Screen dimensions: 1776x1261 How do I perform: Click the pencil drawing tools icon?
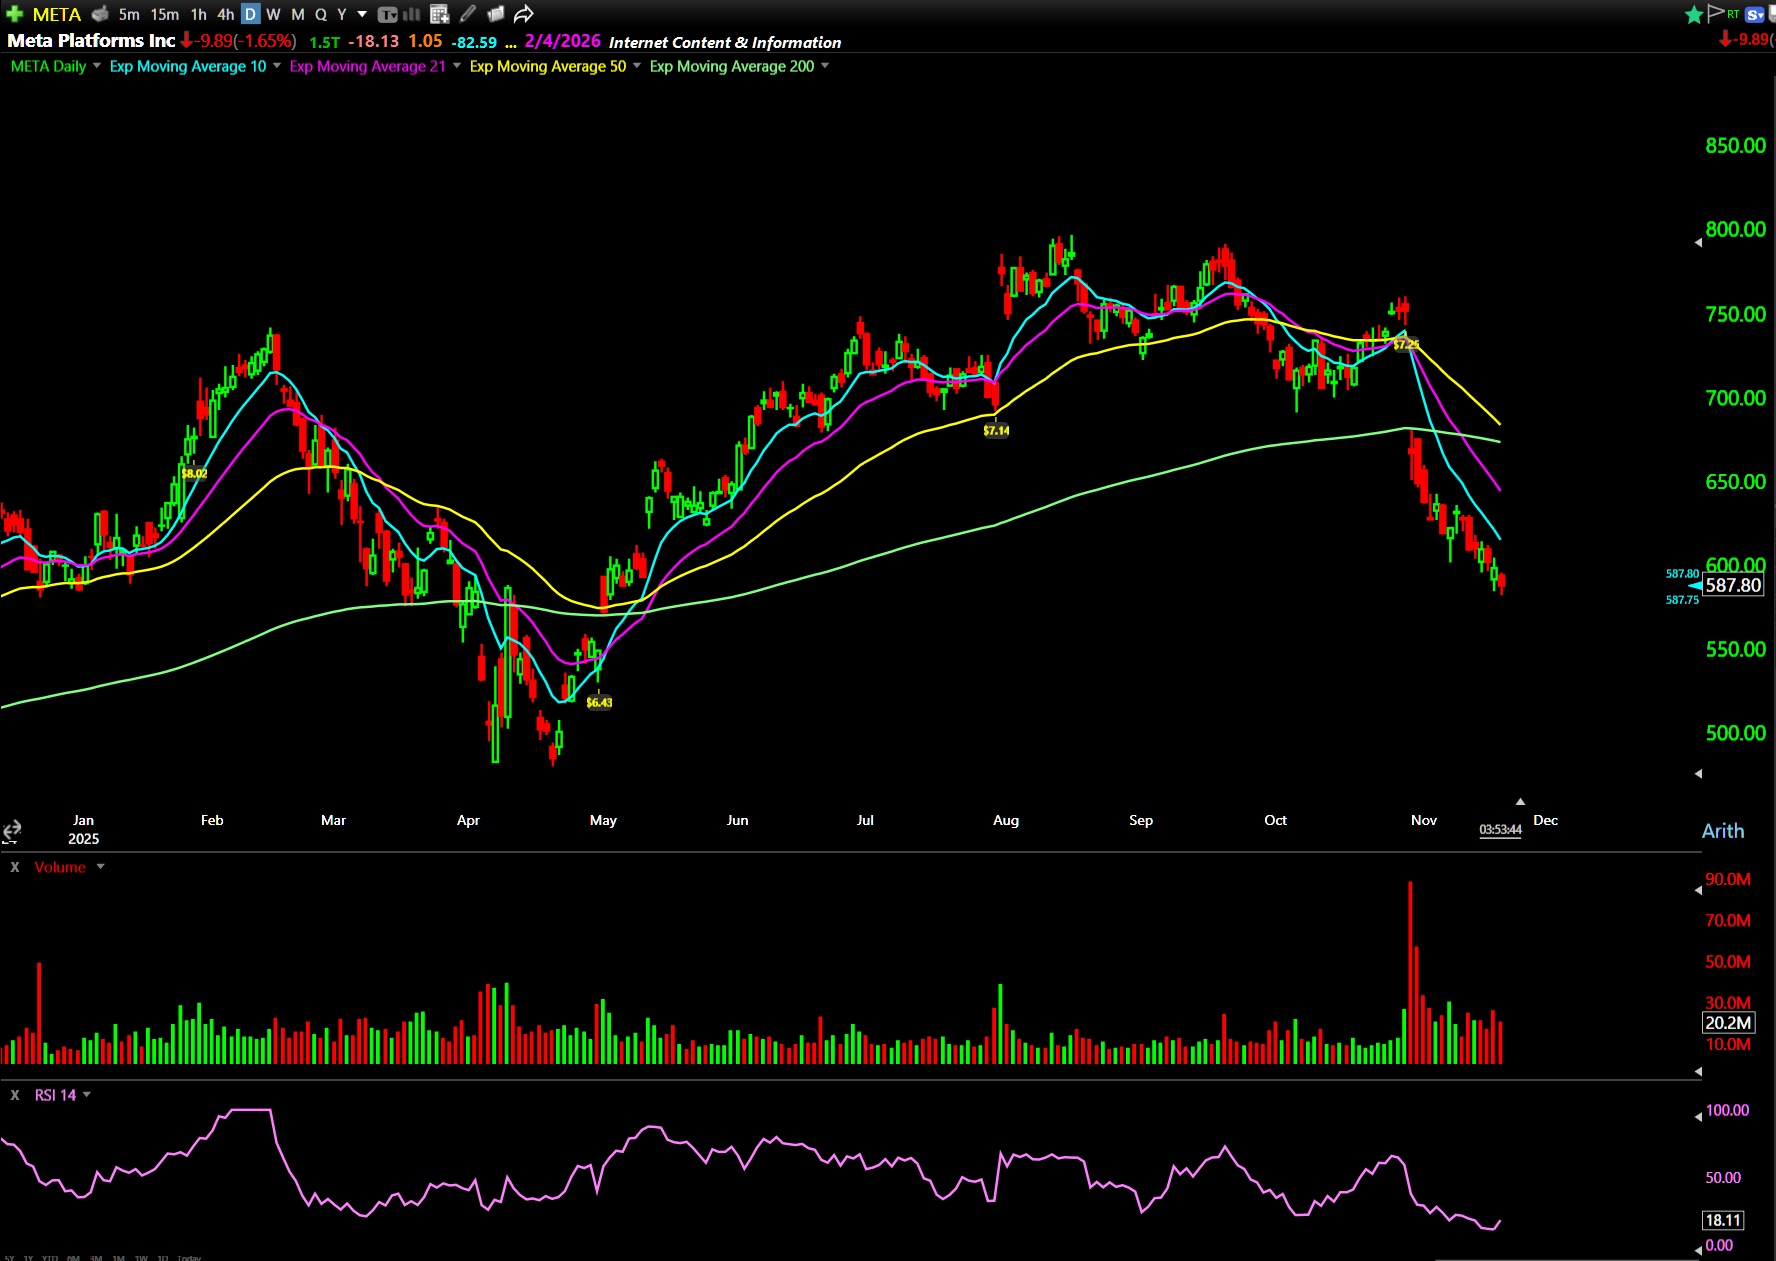coord(467,14)
